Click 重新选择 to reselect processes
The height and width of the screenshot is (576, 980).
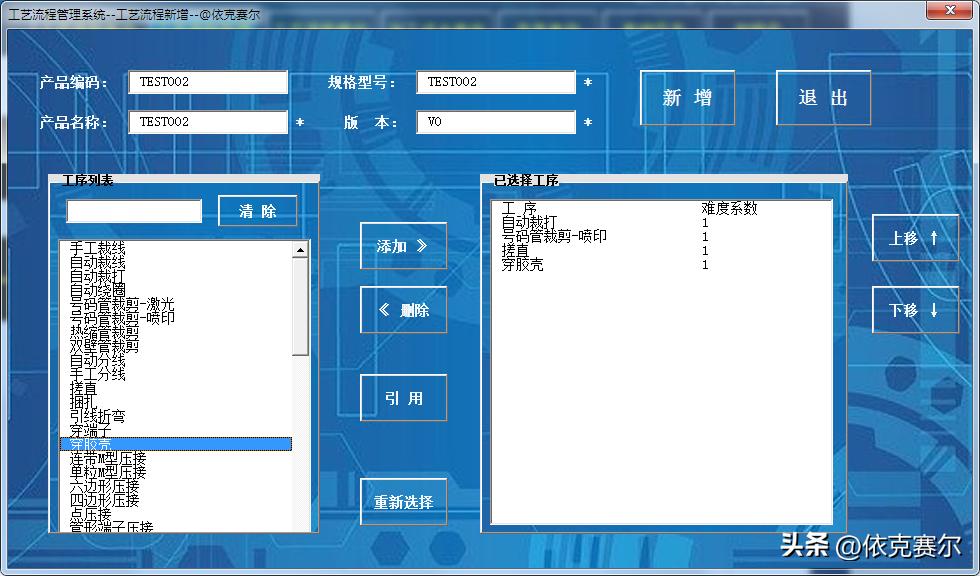[403, 501]
